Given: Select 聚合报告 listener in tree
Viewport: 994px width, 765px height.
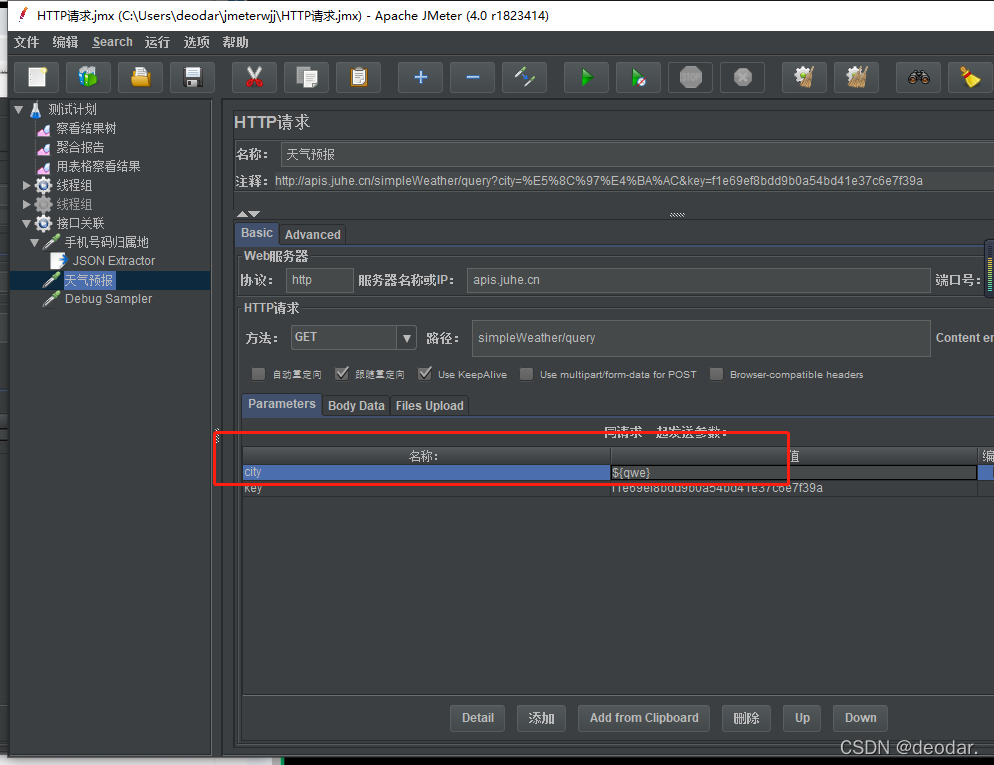Looking at the screenshot, I should click(x=80, y=148).
